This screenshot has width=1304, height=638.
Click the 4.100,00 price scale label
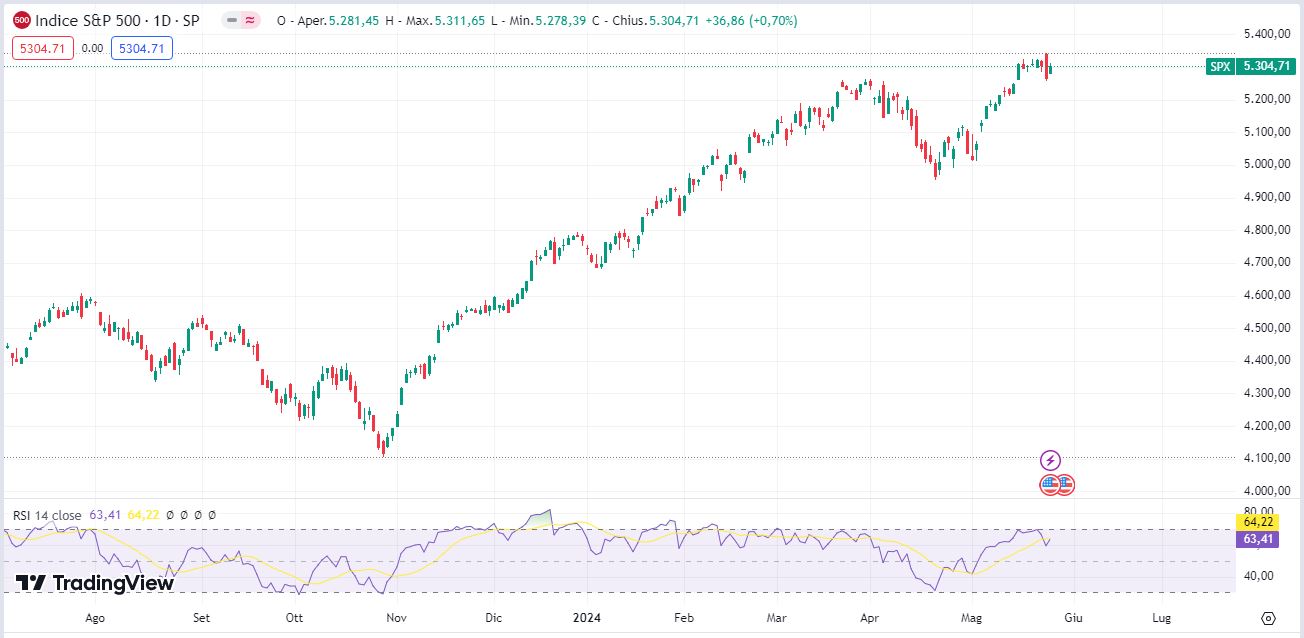coord(1269,458)
